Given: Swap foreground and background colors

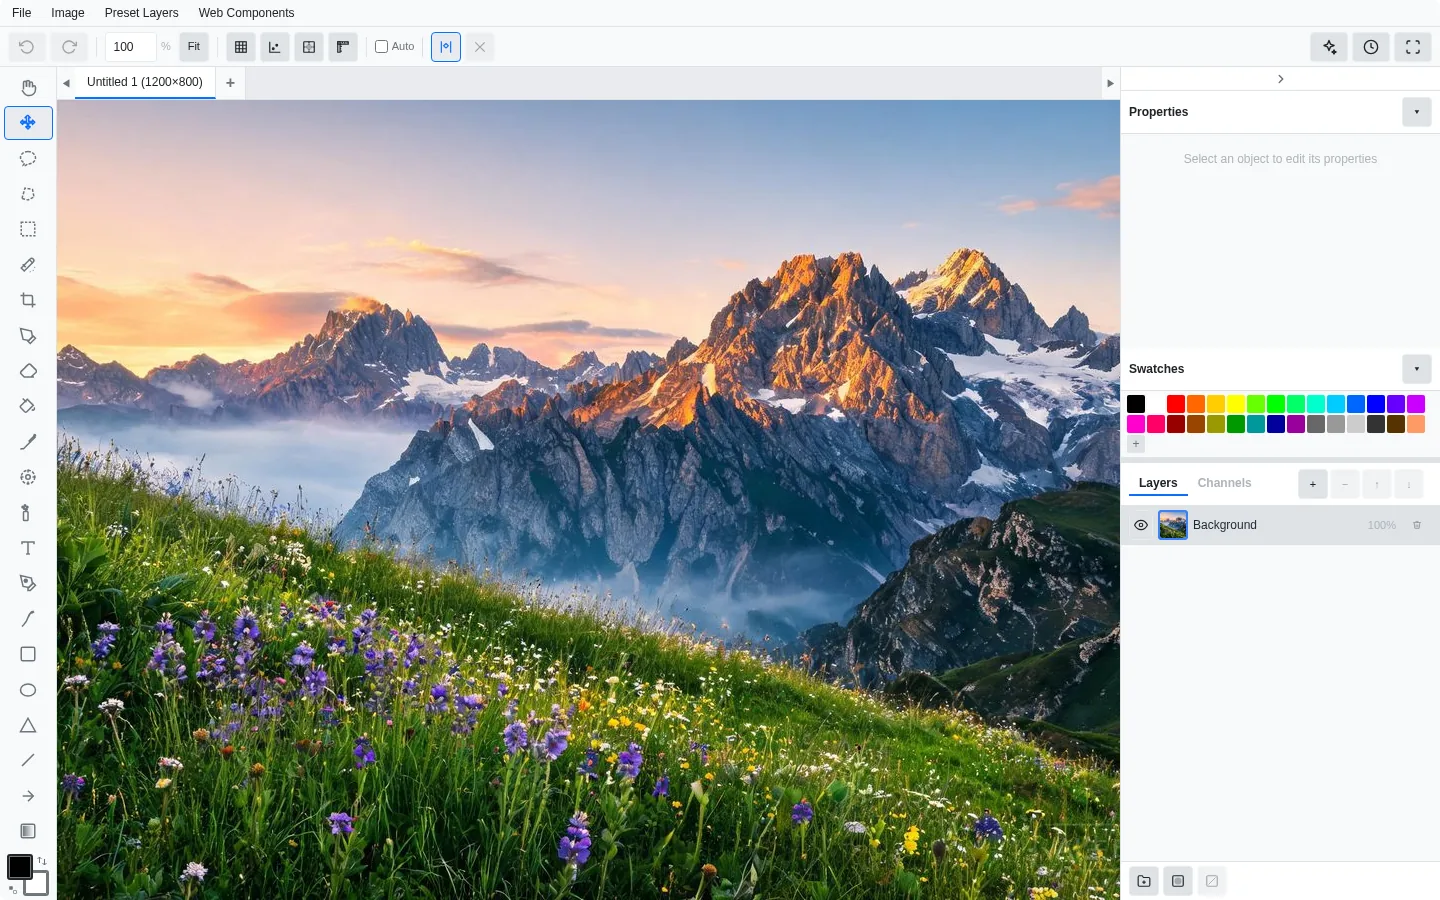Looking at the screenshot, I should click(x=42, y=861).
